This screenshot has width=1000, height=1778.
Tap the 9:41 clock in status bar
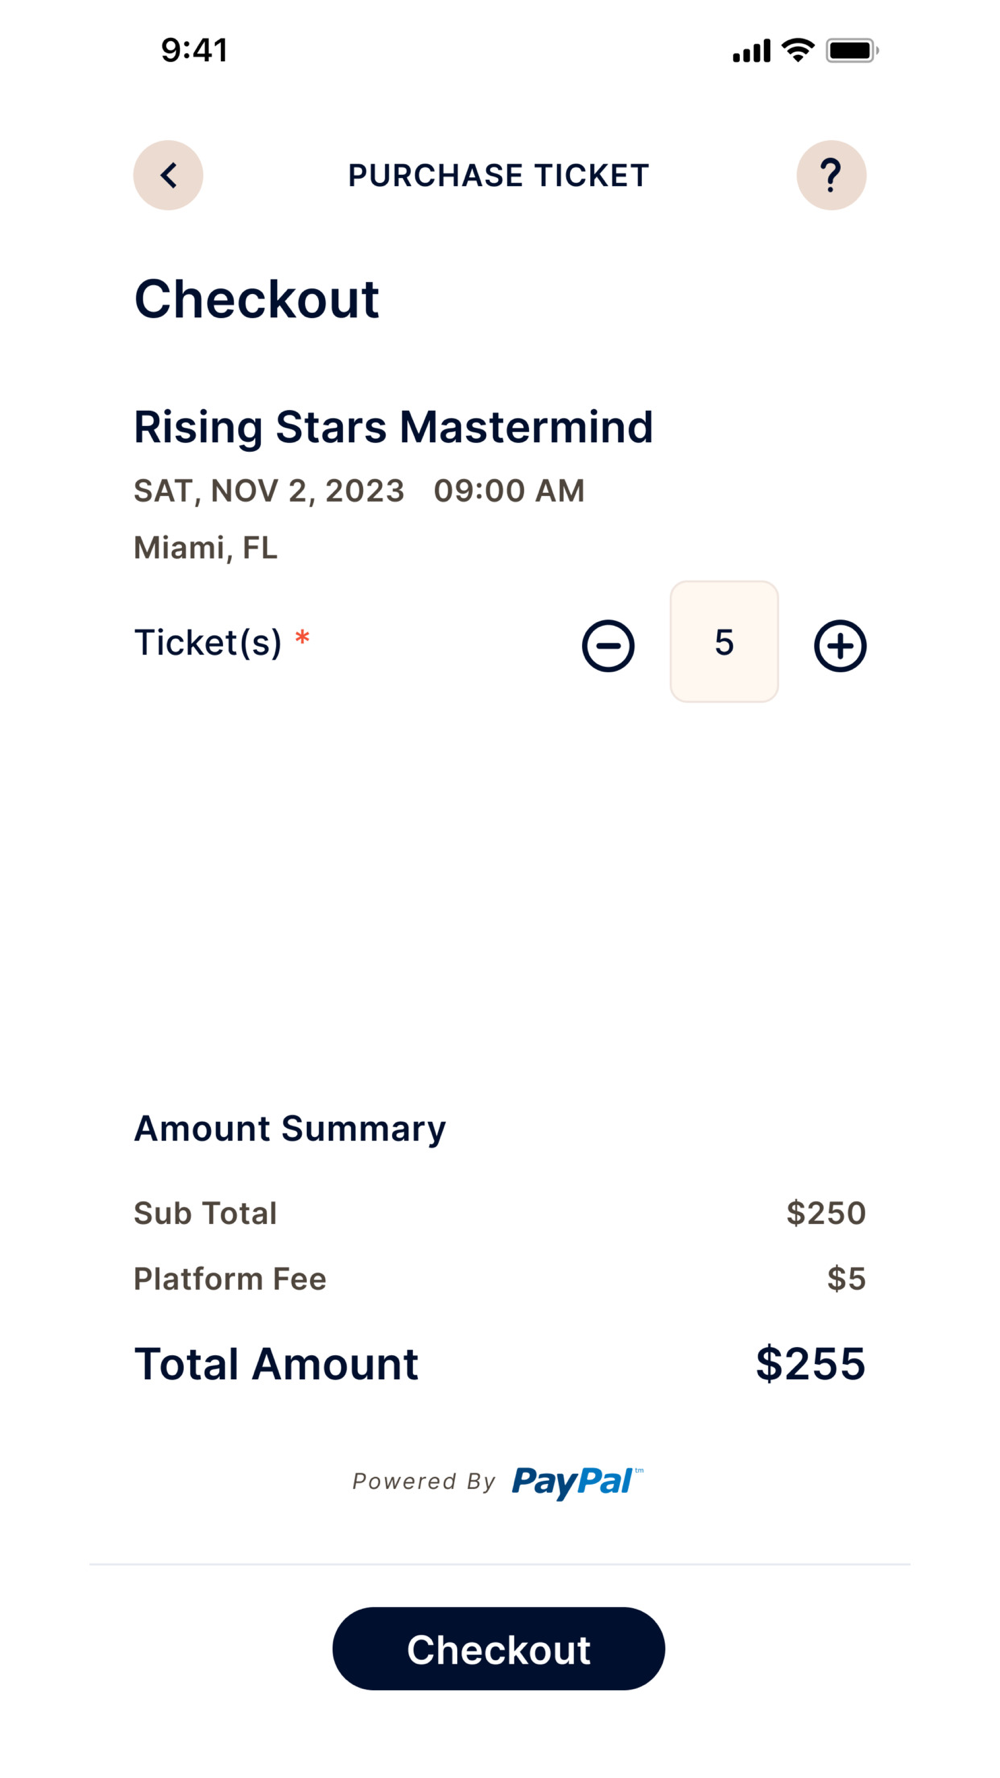click(x=195, y=50)
